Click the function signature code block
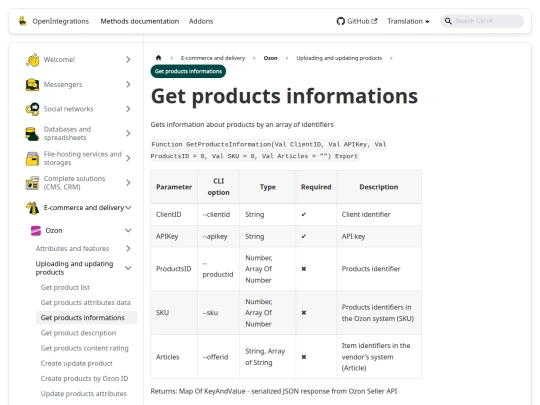Viewport: 540px width, 405px height. click(269, 150)
